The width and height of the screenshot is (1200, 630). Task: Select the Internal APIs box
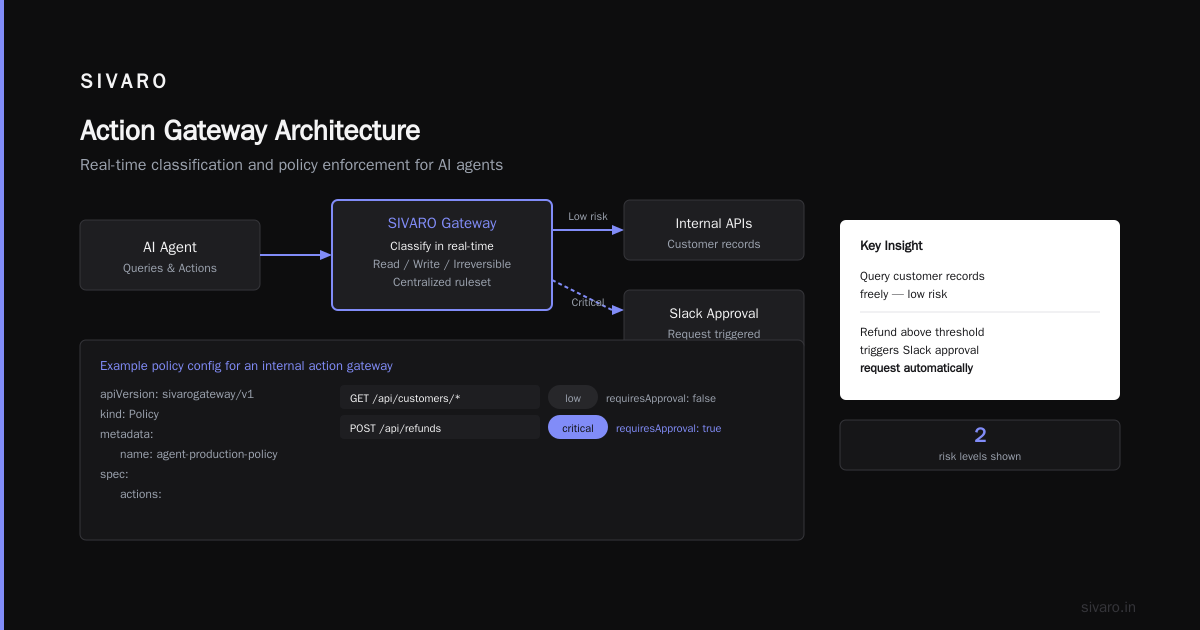(x=714, y=230)
